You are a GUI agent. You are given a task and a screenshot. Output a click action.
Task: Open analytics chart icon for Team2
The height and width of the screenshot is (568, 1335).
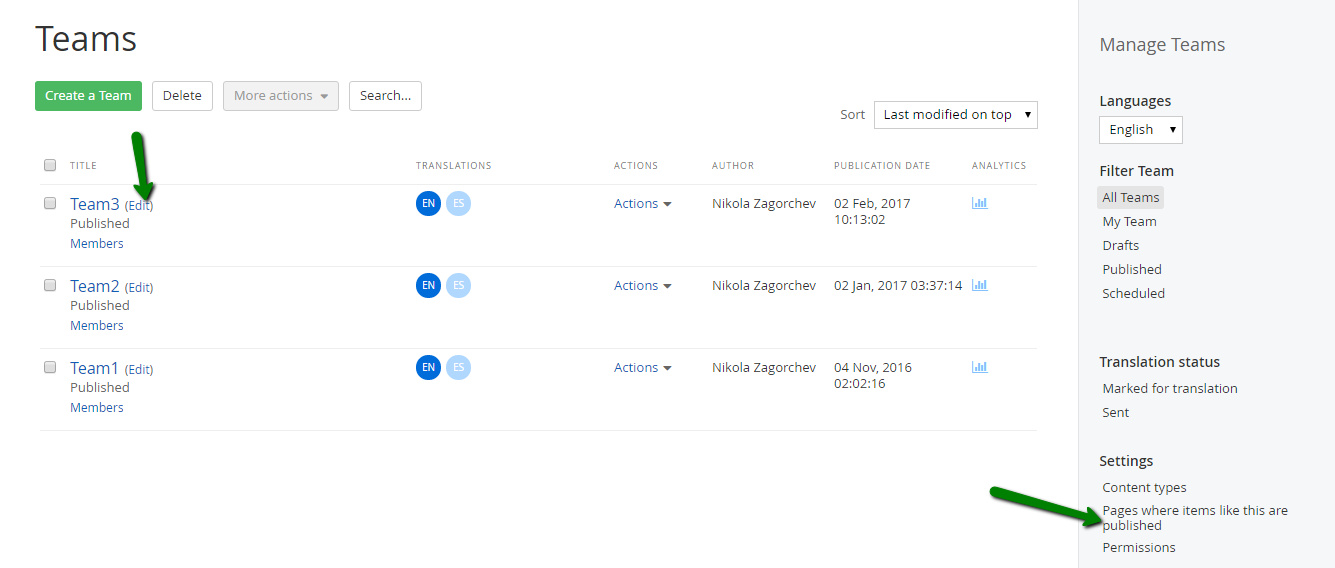tap(980, 285)
